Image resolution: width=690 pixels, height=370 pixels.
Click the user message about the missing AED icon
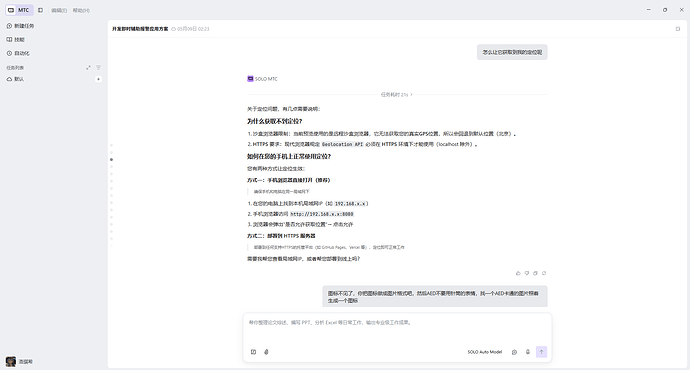coord(435,297)
